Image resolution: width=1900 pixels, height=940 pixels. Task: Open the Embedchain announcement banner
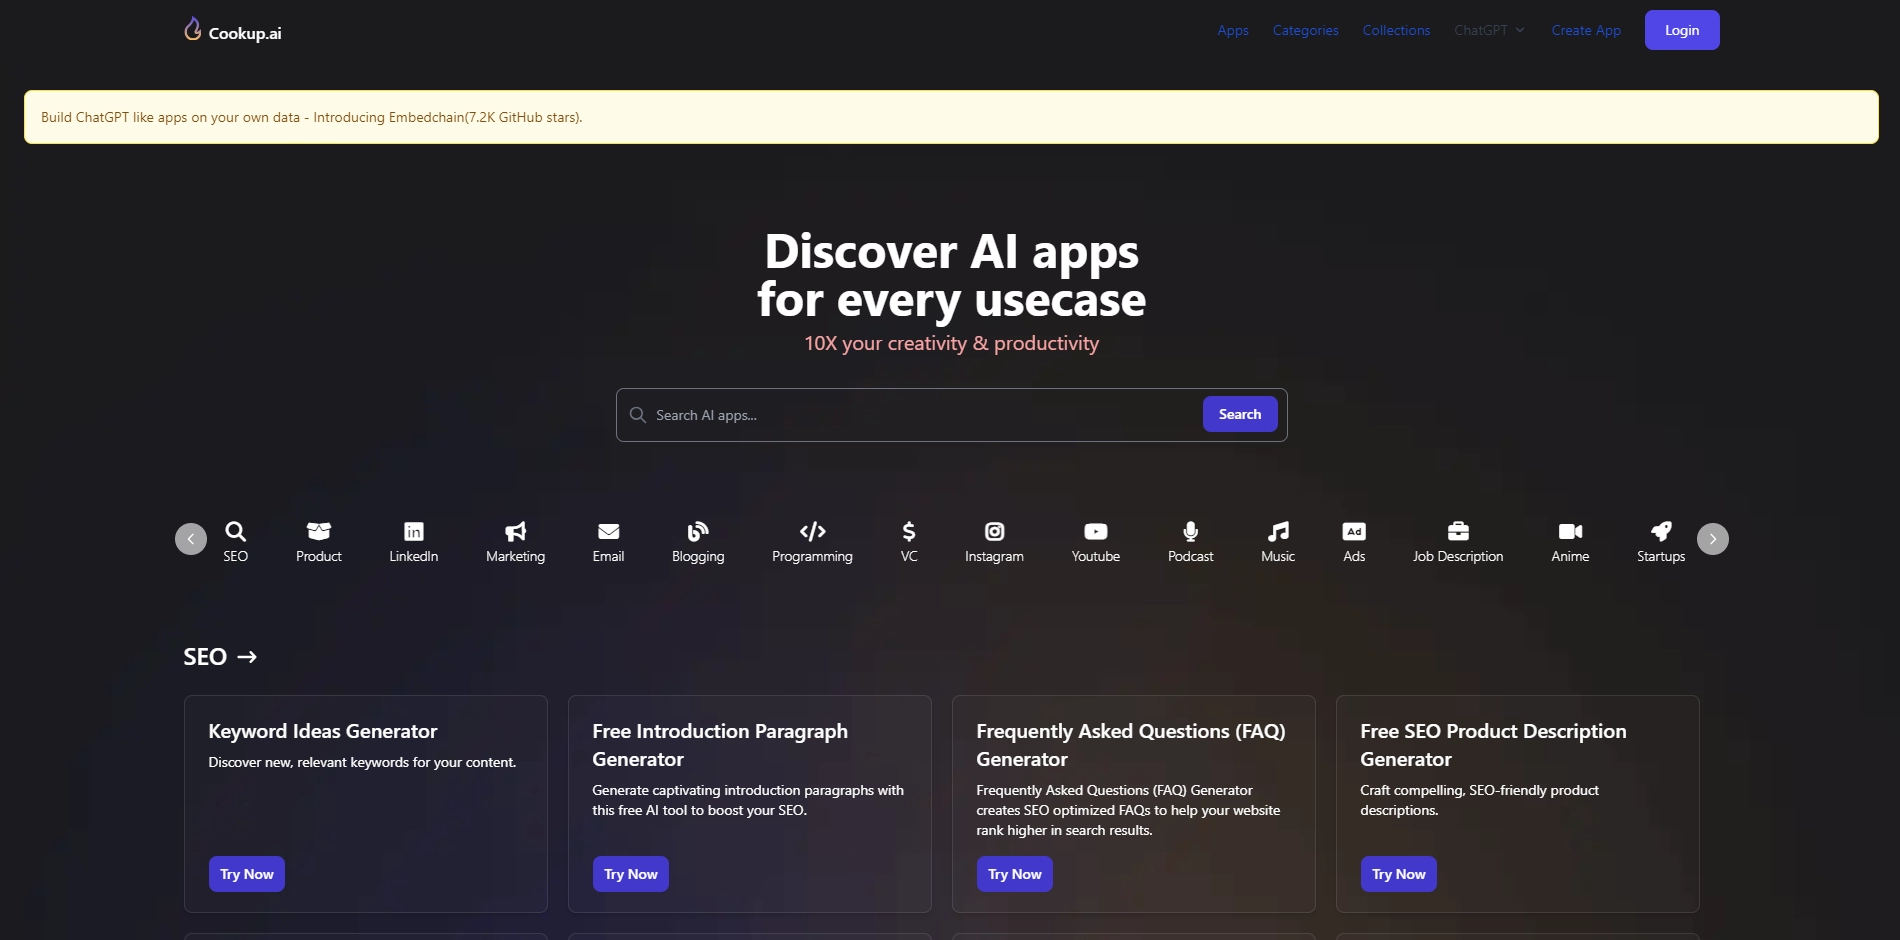tap(311, 117)
